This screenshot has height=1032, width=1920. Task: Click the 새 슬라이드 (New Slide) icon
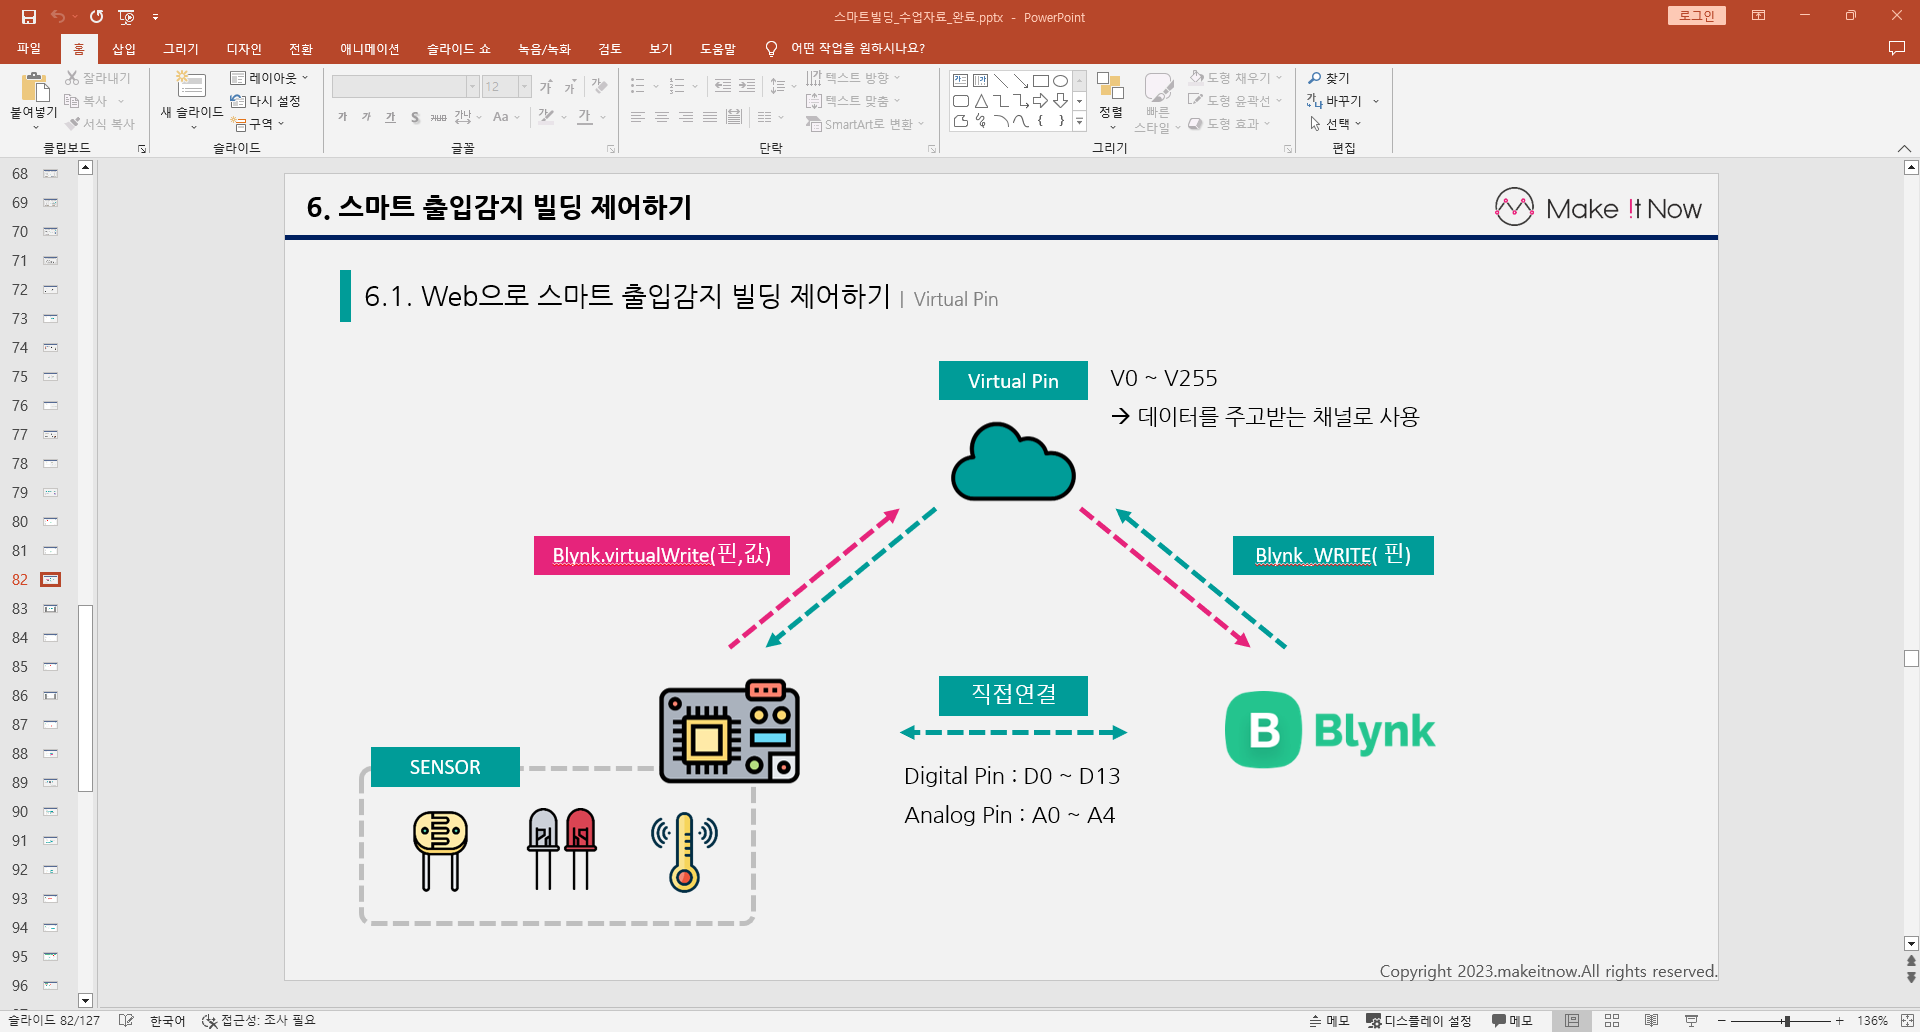[x=190, y=86]
